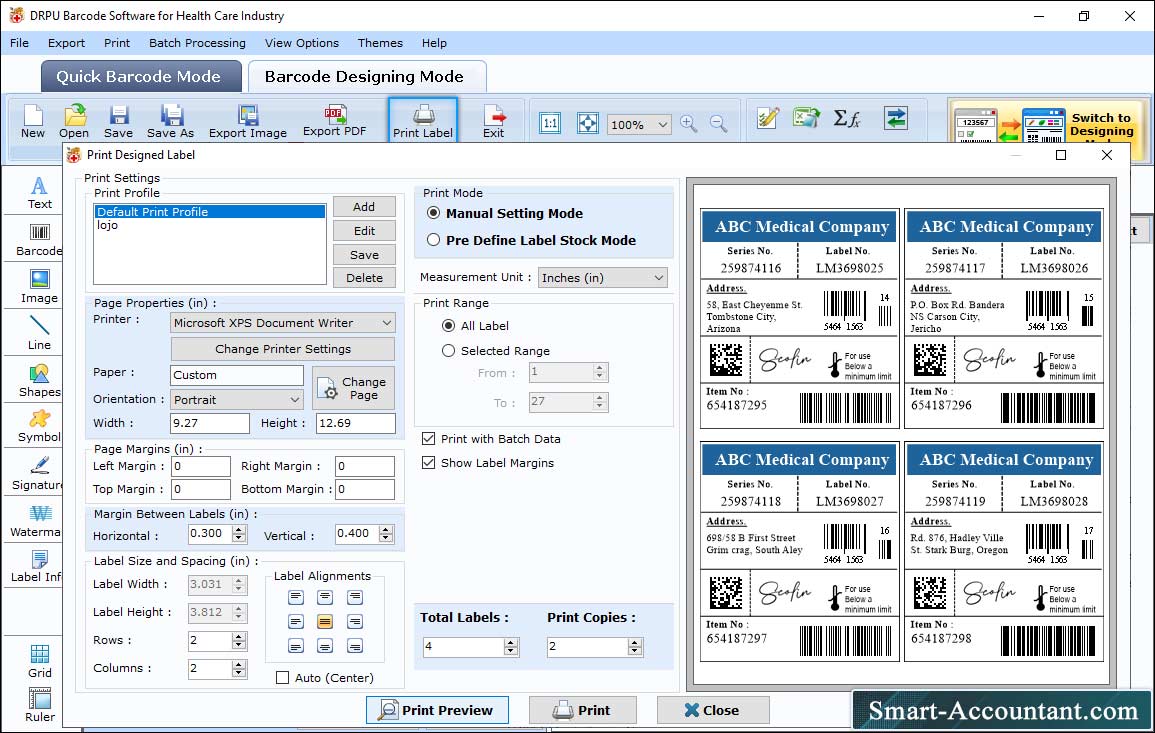Select the Barcode tool in sidebar
1155x733 pixels.
[x=40, y=241]
